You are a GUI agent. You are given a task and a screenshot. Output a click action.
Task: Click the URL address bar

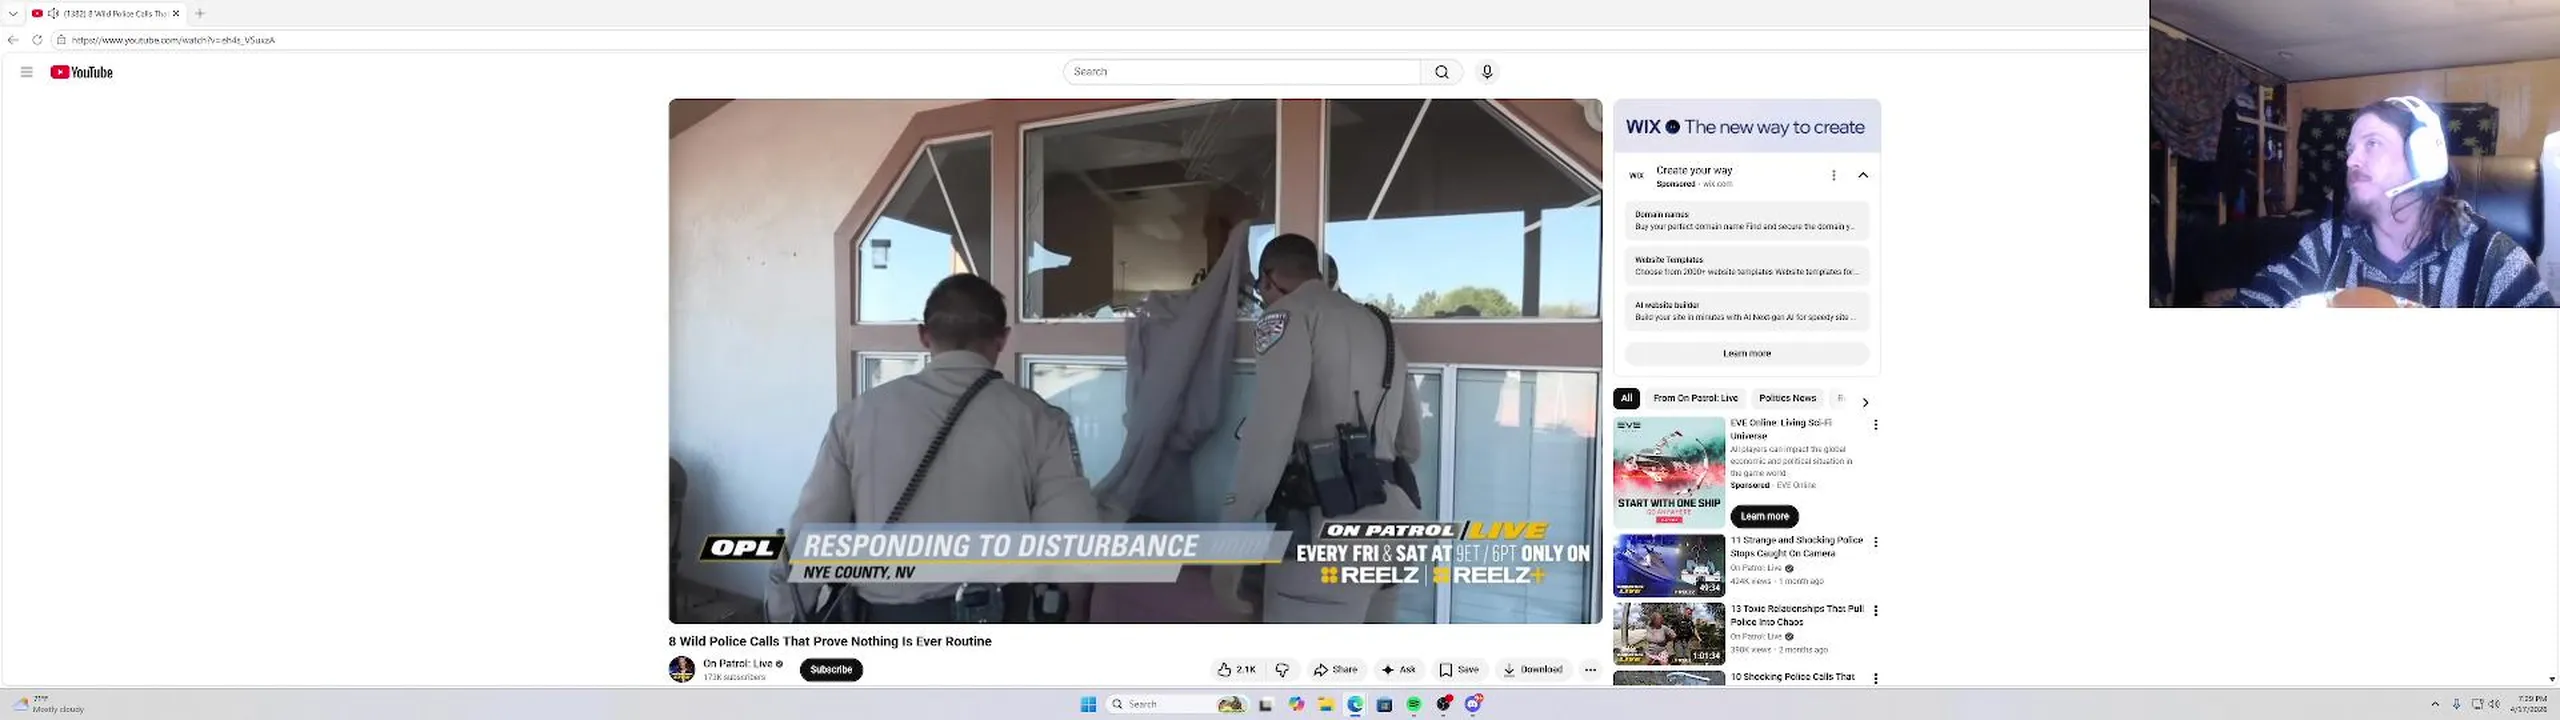[1100, 40]
